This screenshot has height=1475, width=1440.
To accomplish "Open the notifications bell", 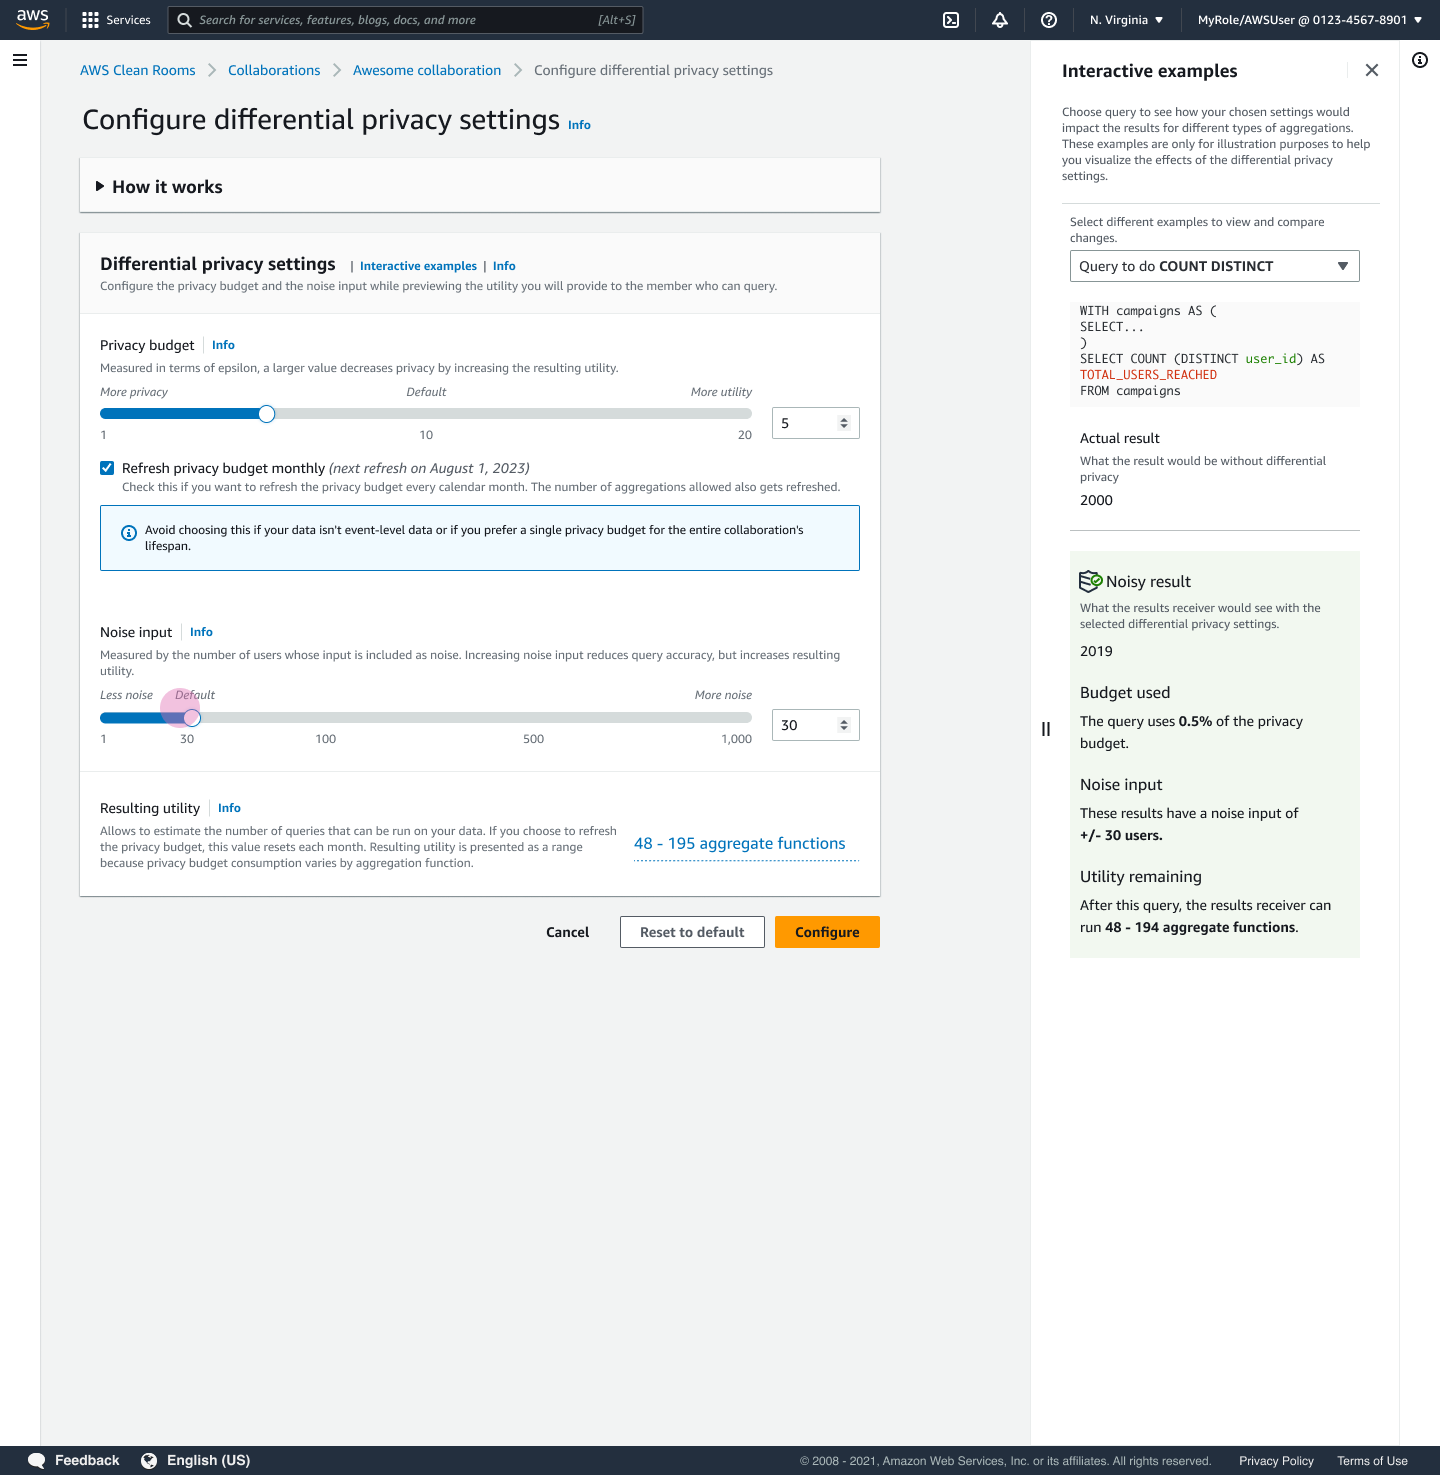I will click(x=1000, y=20).
